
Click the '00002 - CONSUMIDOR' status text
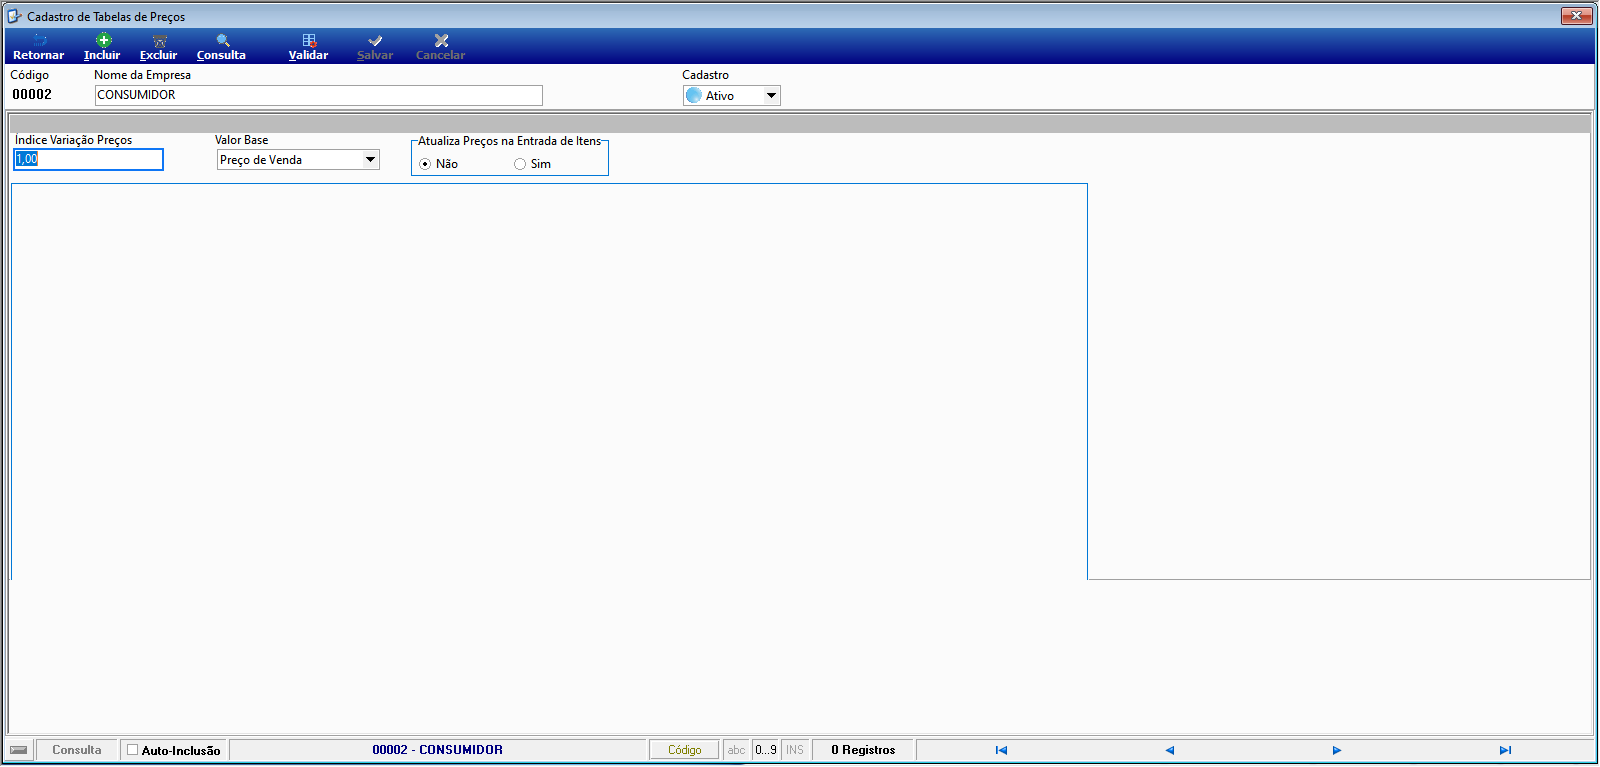(x=438, y=750)
